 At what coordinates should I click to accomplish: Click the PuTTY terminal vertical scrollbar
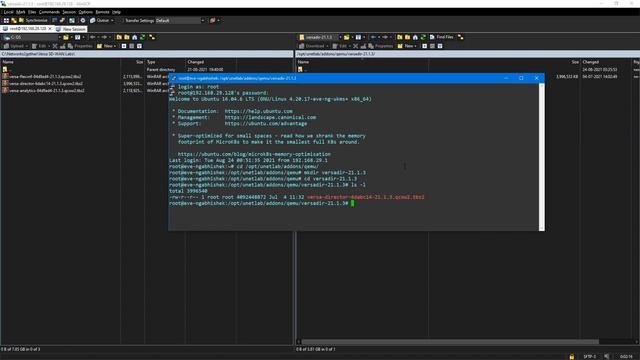[x=542, y=157]
